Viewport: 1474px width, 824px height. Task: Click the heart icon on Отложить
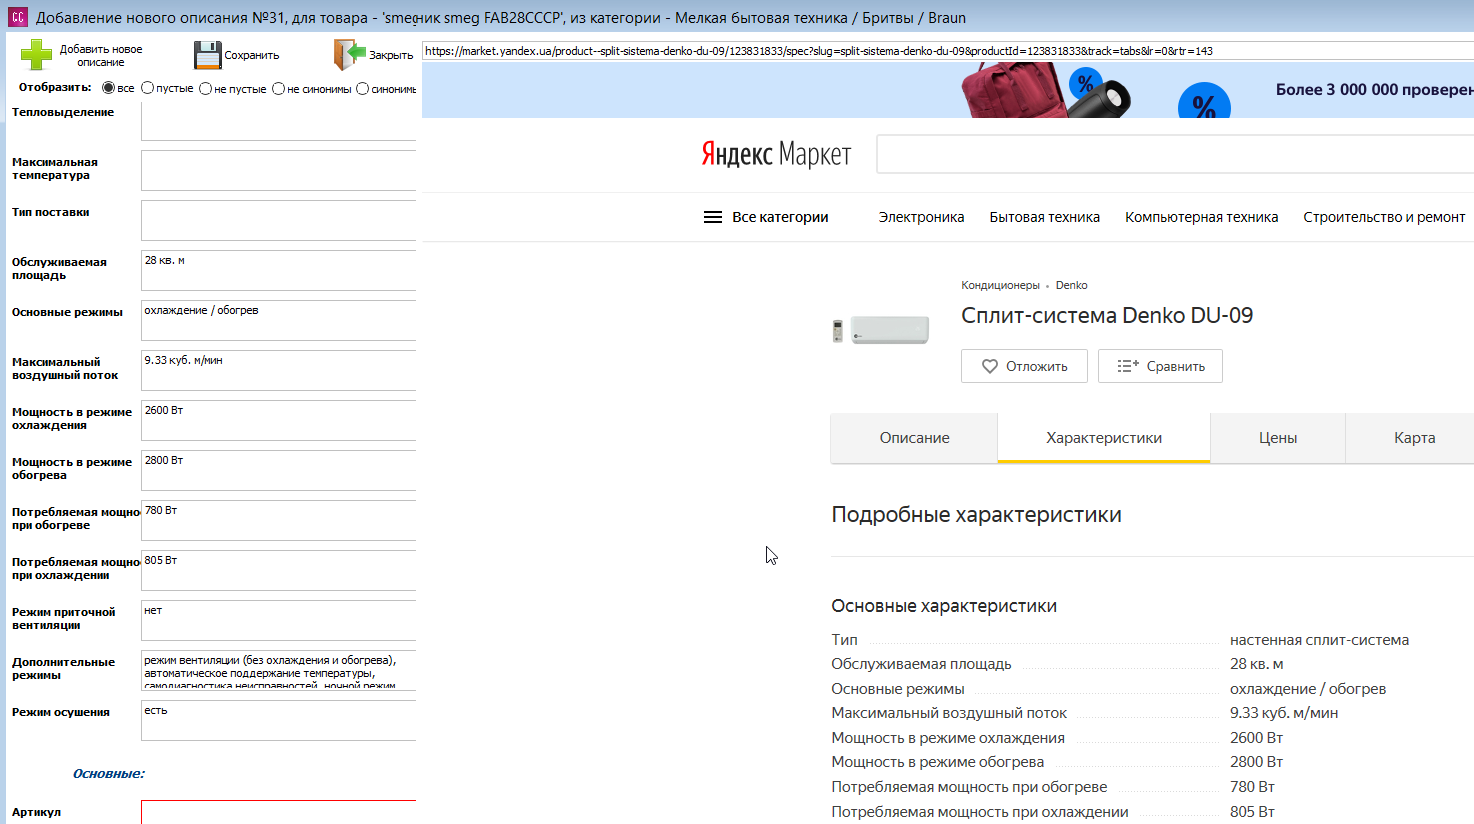pos(989,366)
